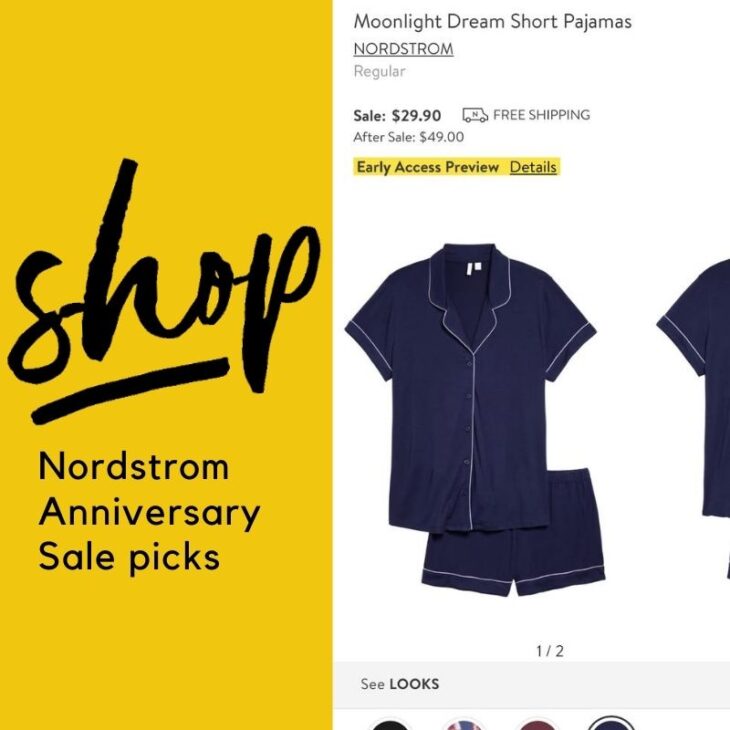Tap the See LOOKS bar

click(x=532, y=684)
